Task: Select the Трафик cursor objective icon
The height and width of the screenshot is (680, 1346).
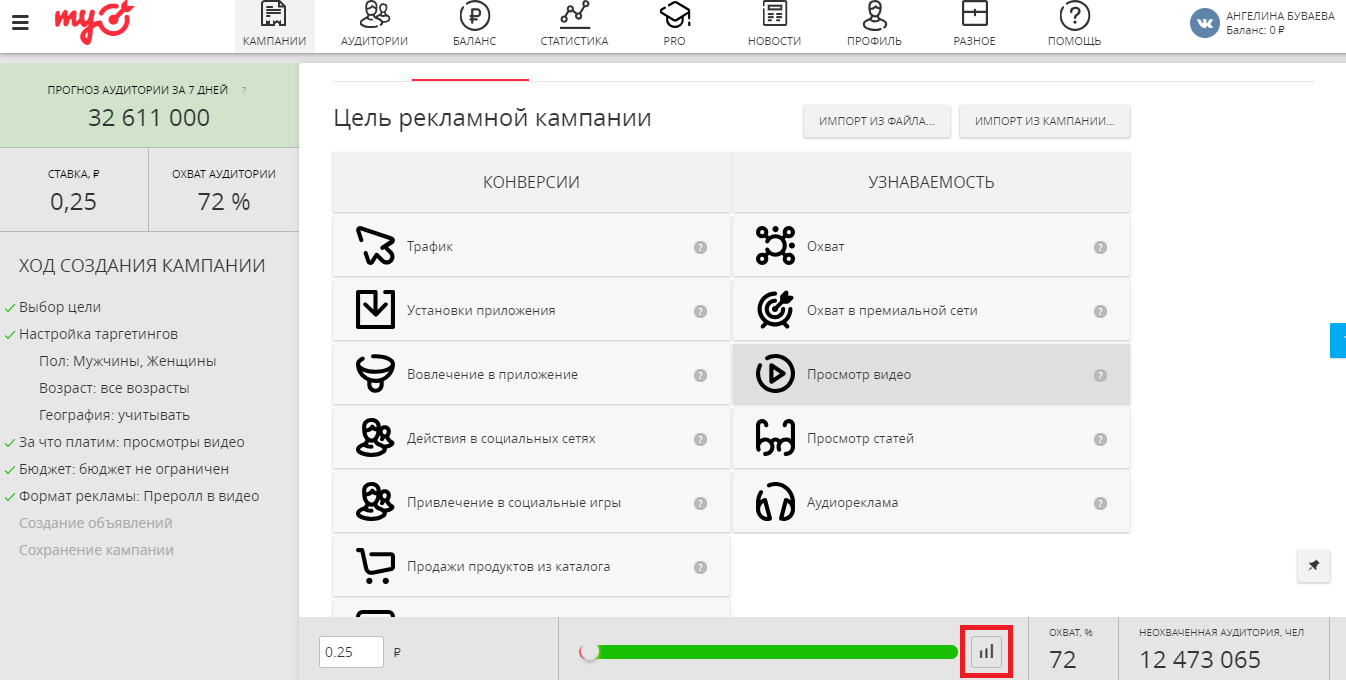Action: pyautogui.click(x=373, y=245)
